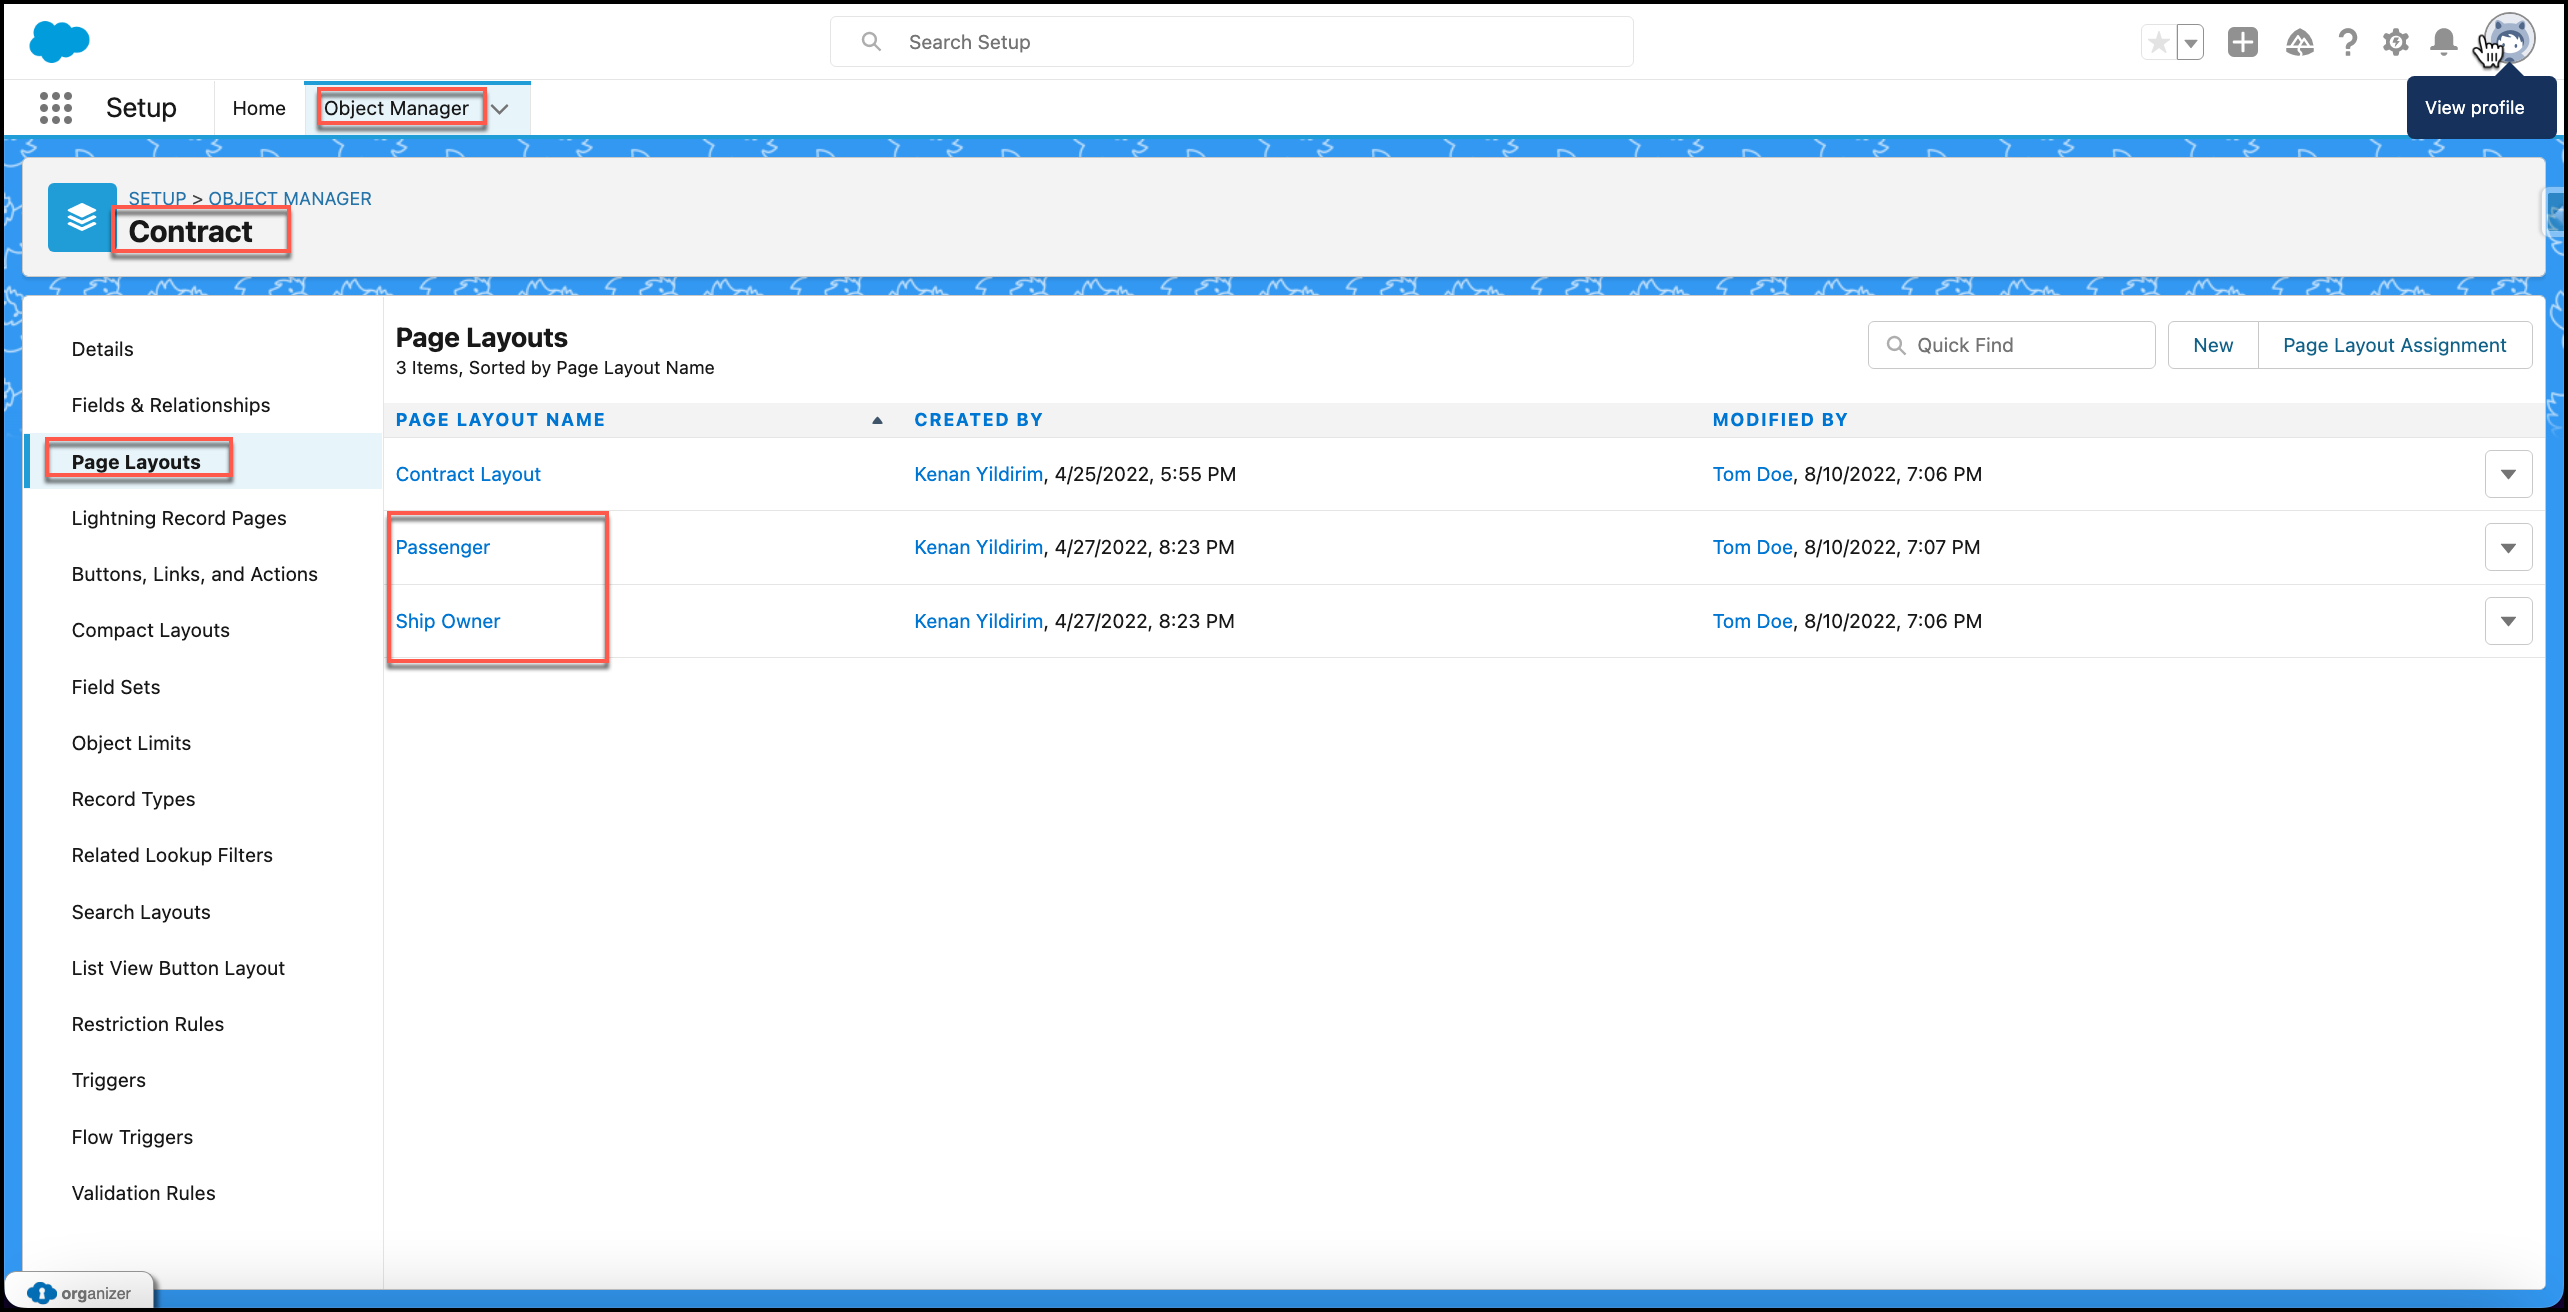Click the Contract object layers icon
Screen dimensions: 2568x1312
(x=82, y=217)
